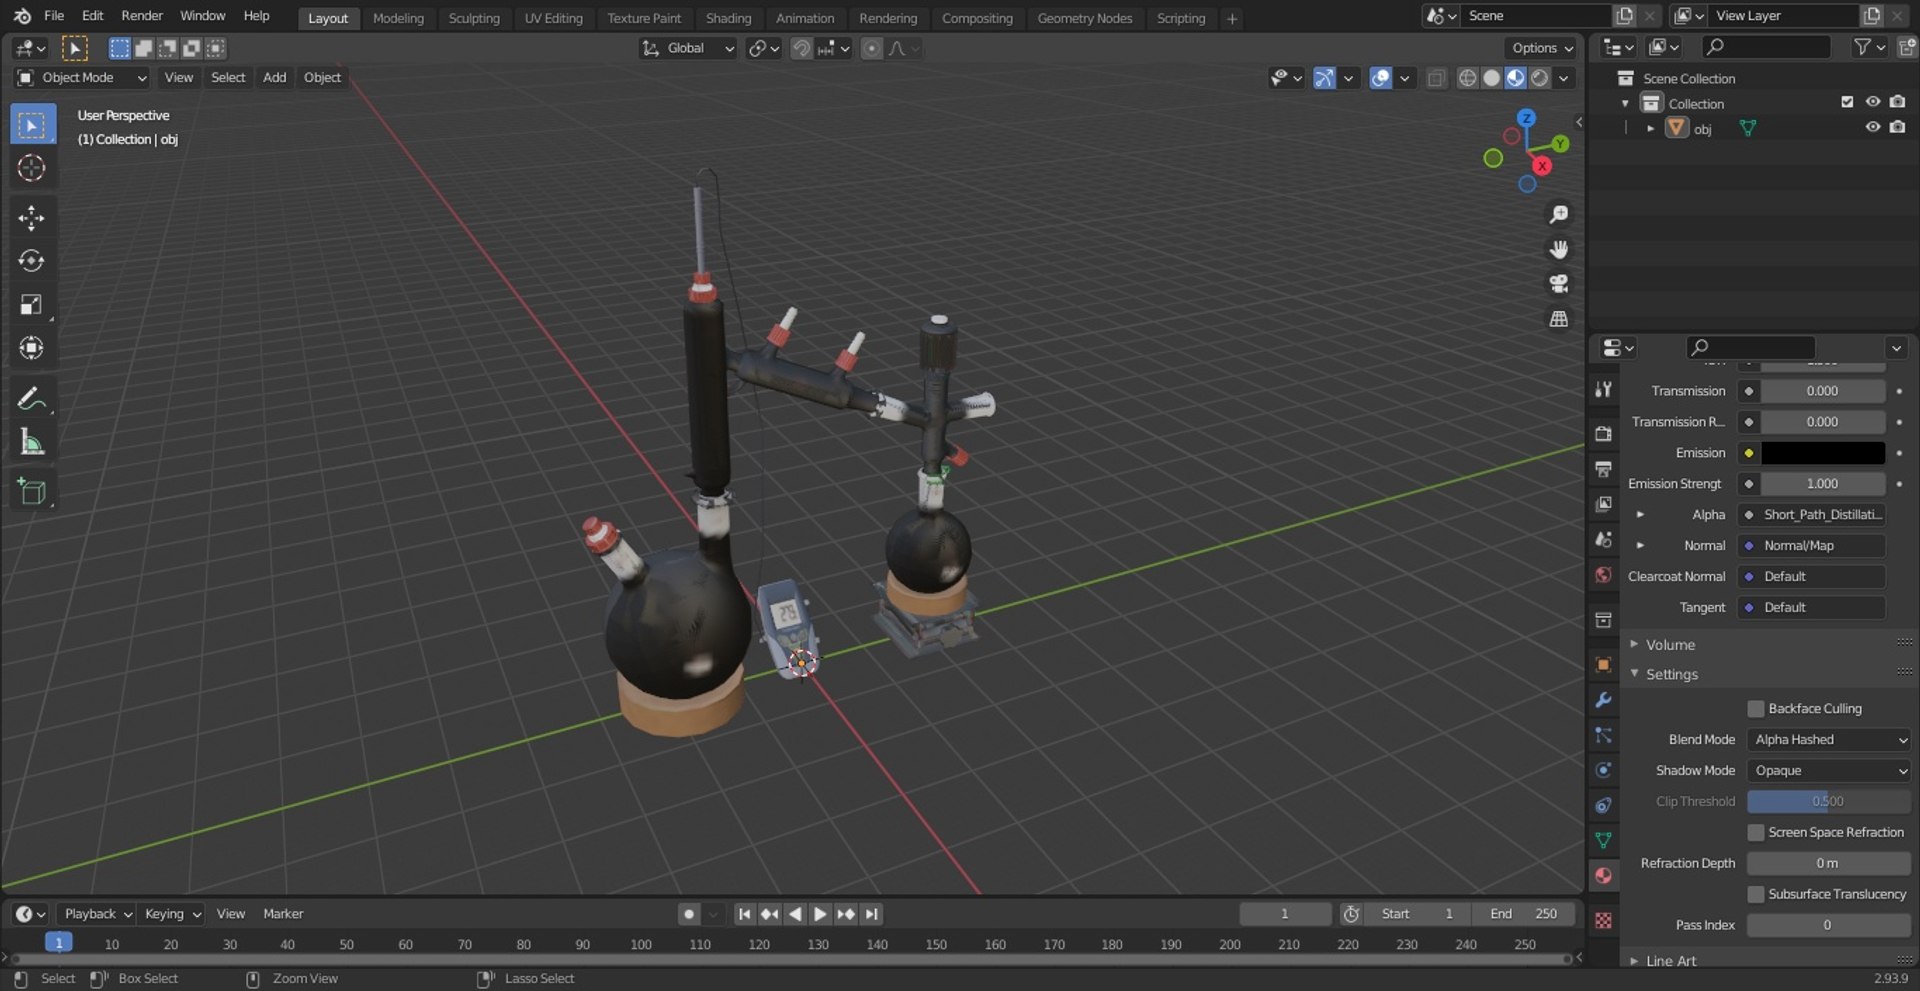Activate the Move tool
The image size is (1920, 991).
(32, 217)
